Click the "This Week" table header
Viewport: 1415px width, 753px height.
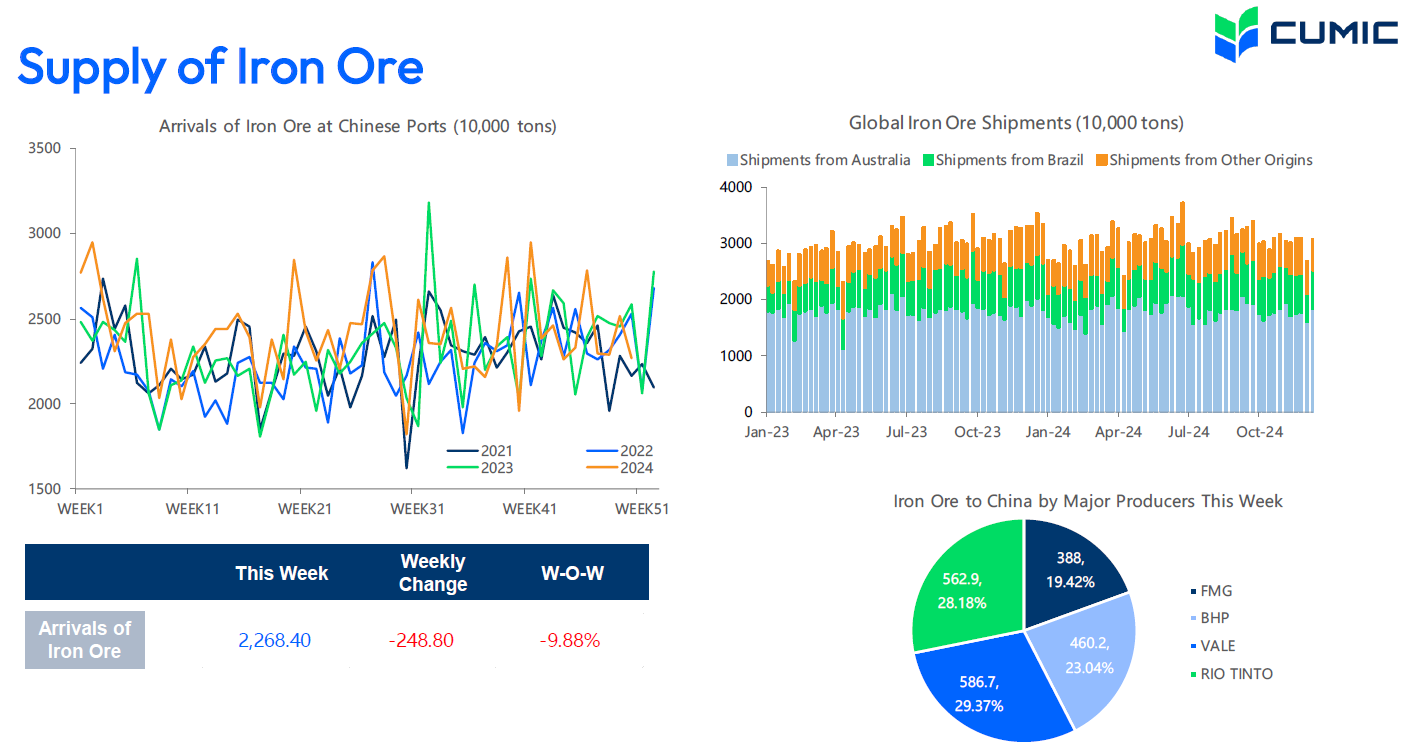282,573
